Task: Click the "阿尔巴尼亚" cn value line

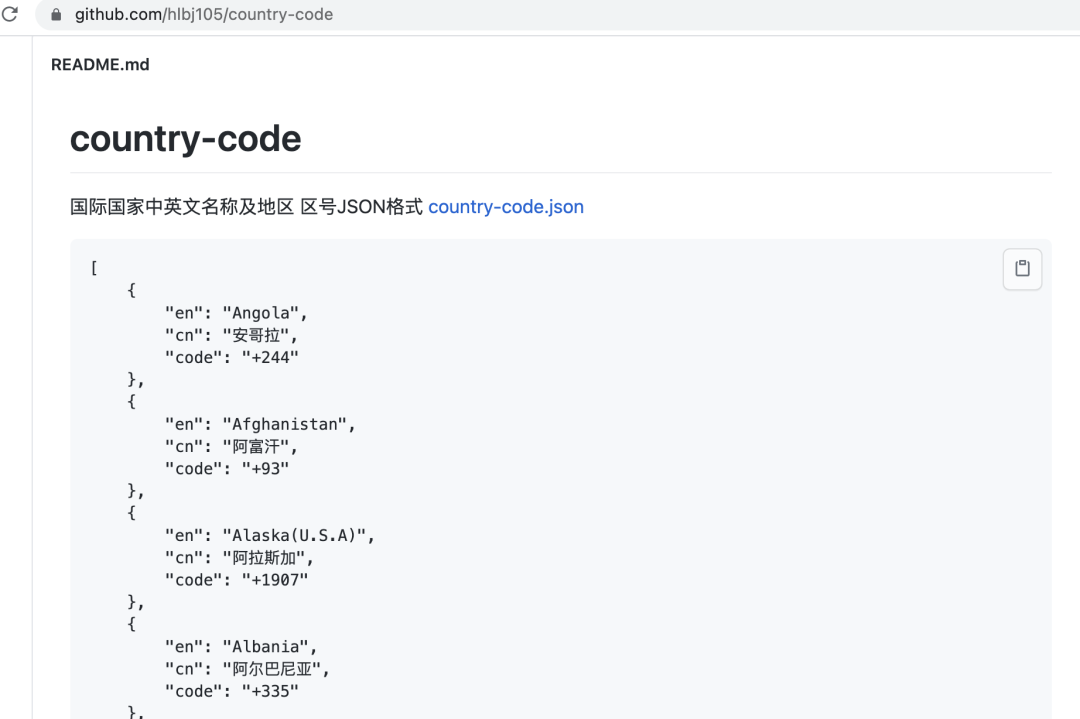Action: [247, 668]
